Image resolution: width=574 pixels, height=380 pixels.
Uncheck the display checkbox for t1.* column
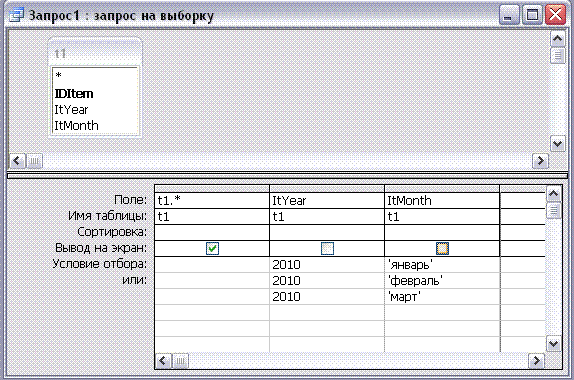(212, 249)
